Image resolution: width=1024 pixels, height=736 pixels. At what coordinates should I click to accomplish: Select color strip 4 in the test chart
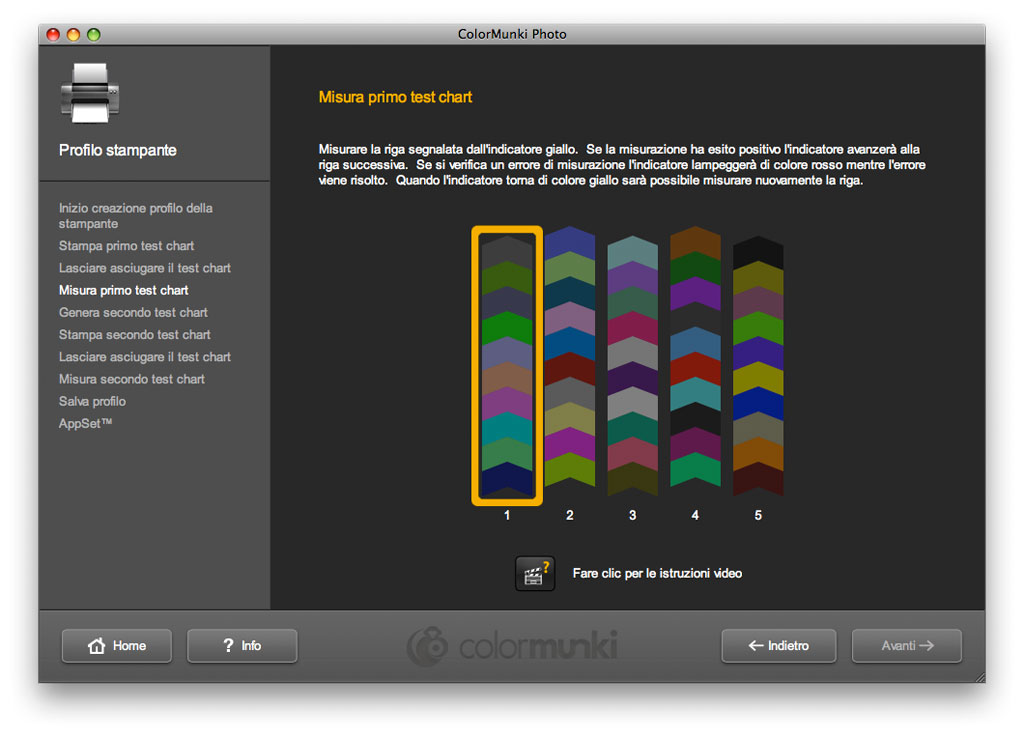click(x=695, y=357)
